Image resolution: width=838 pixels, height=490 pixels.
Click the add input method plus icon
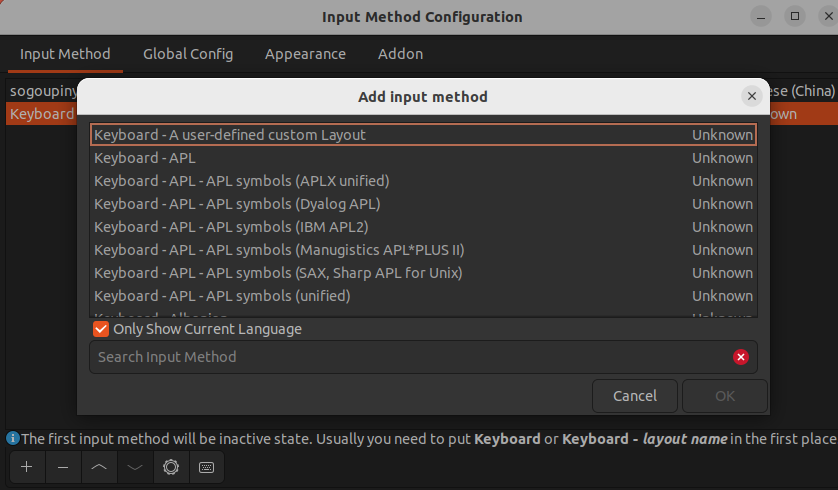(26, 467)
